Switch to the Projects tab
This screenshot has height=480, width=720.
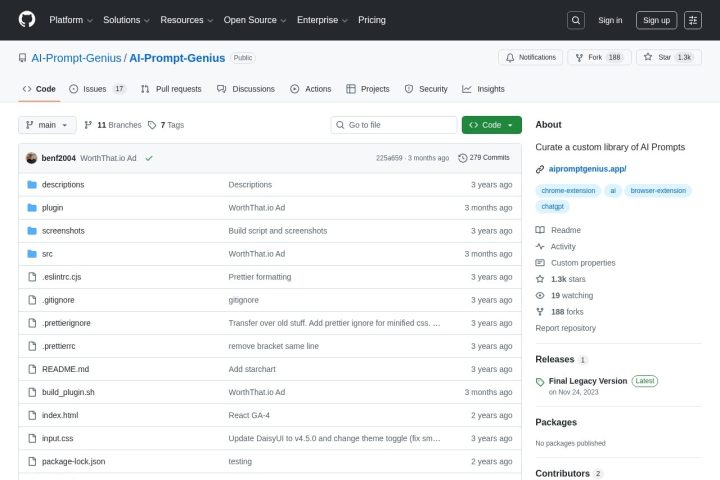pos(368,89)
